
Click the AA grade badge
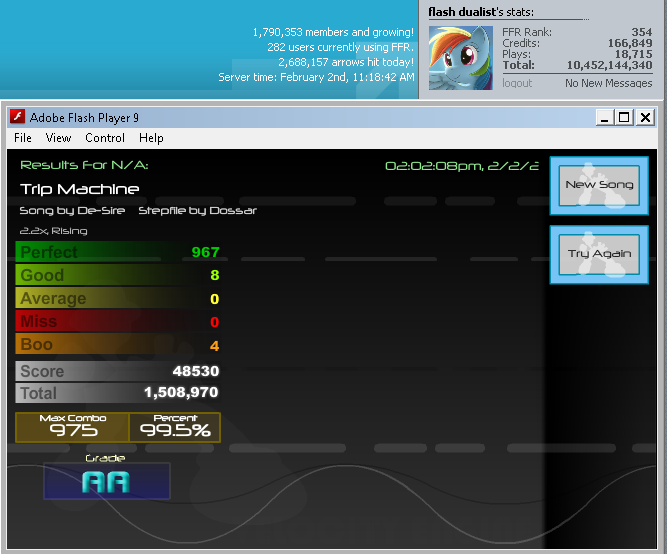pyautogui.click(x=107, y=481)
